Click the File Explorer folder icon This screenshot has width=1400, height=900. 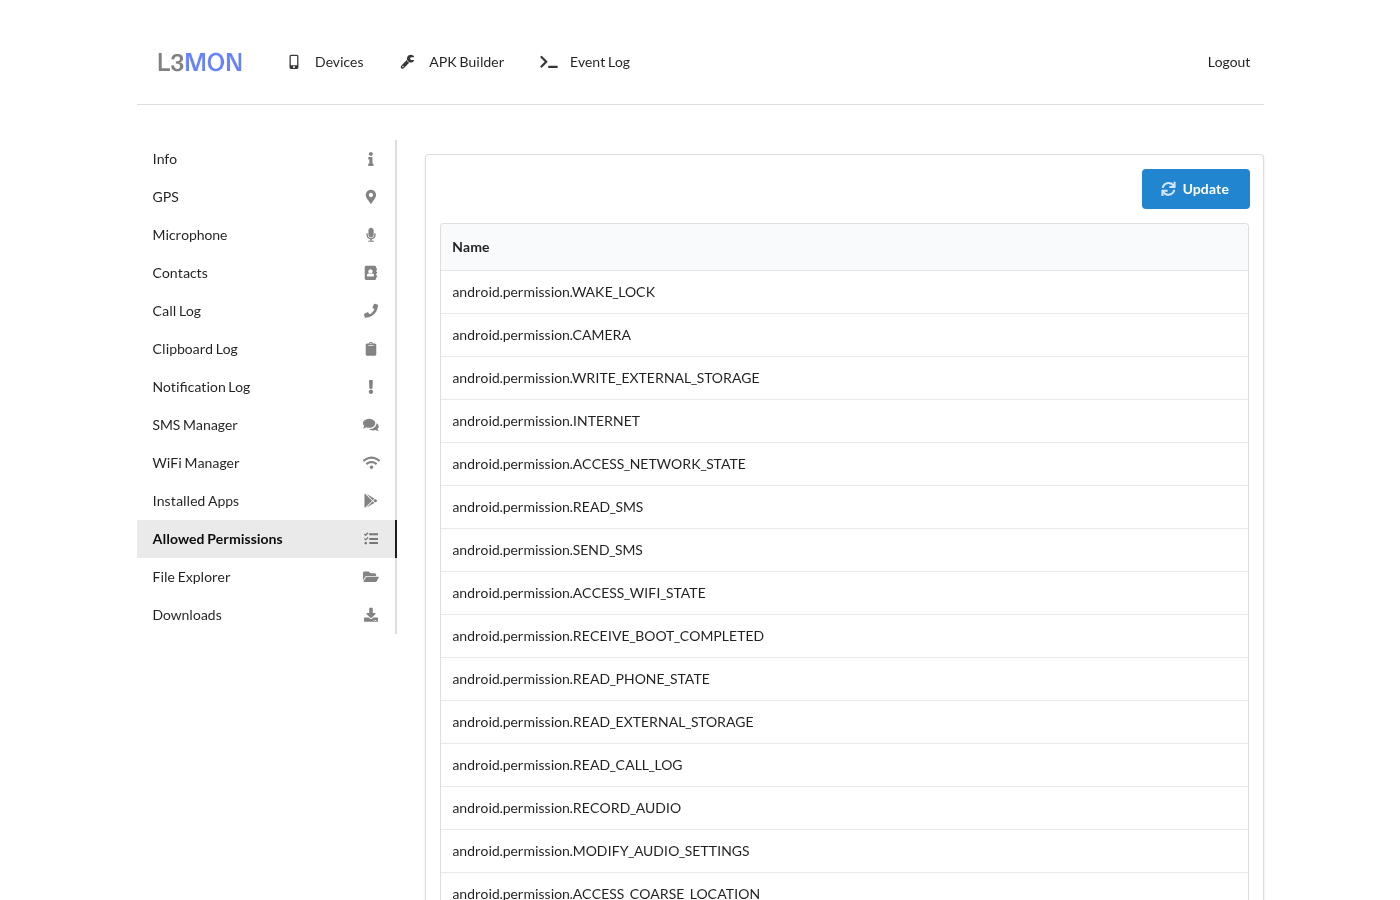[371, 577]
